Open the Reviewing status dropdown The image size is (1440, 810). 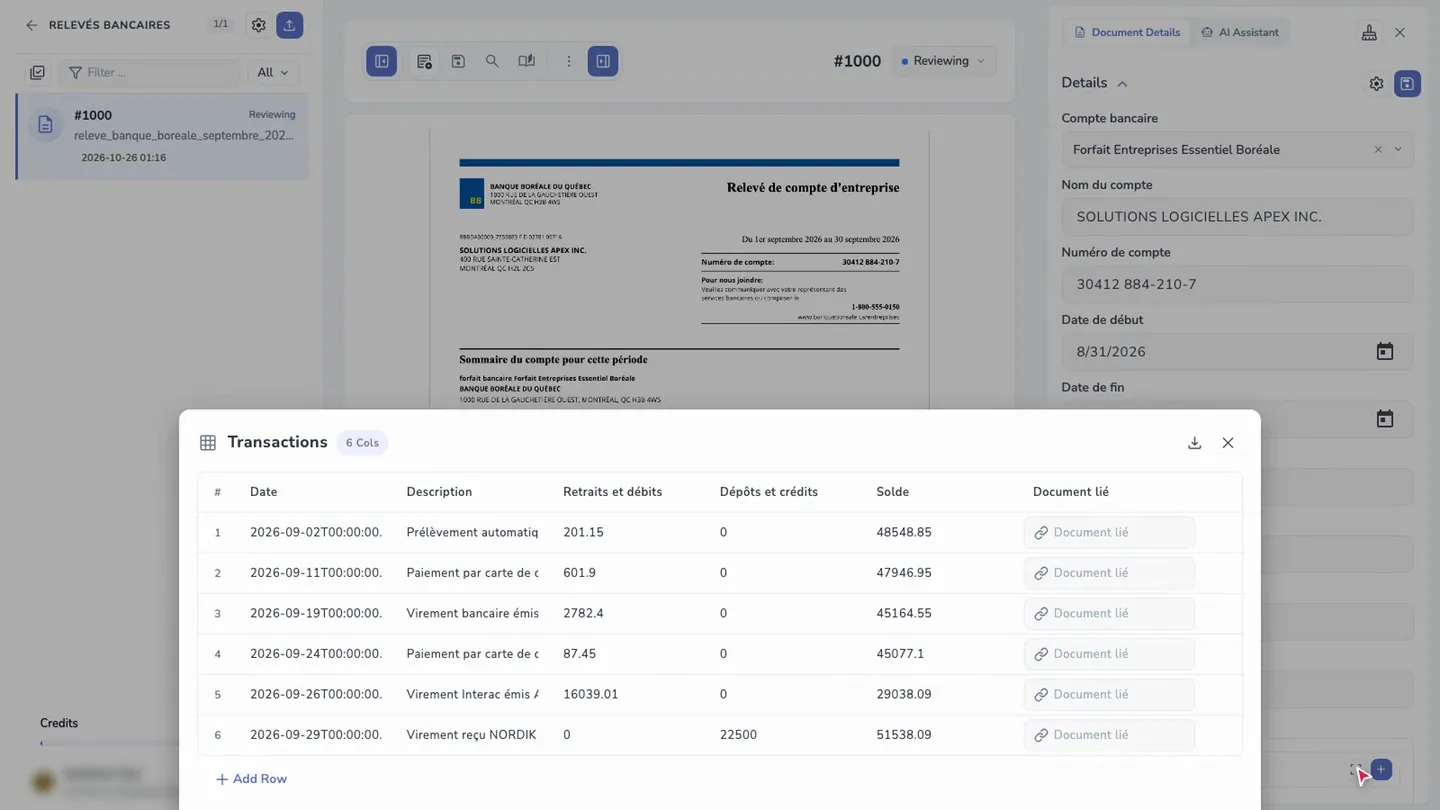[943, 61]
